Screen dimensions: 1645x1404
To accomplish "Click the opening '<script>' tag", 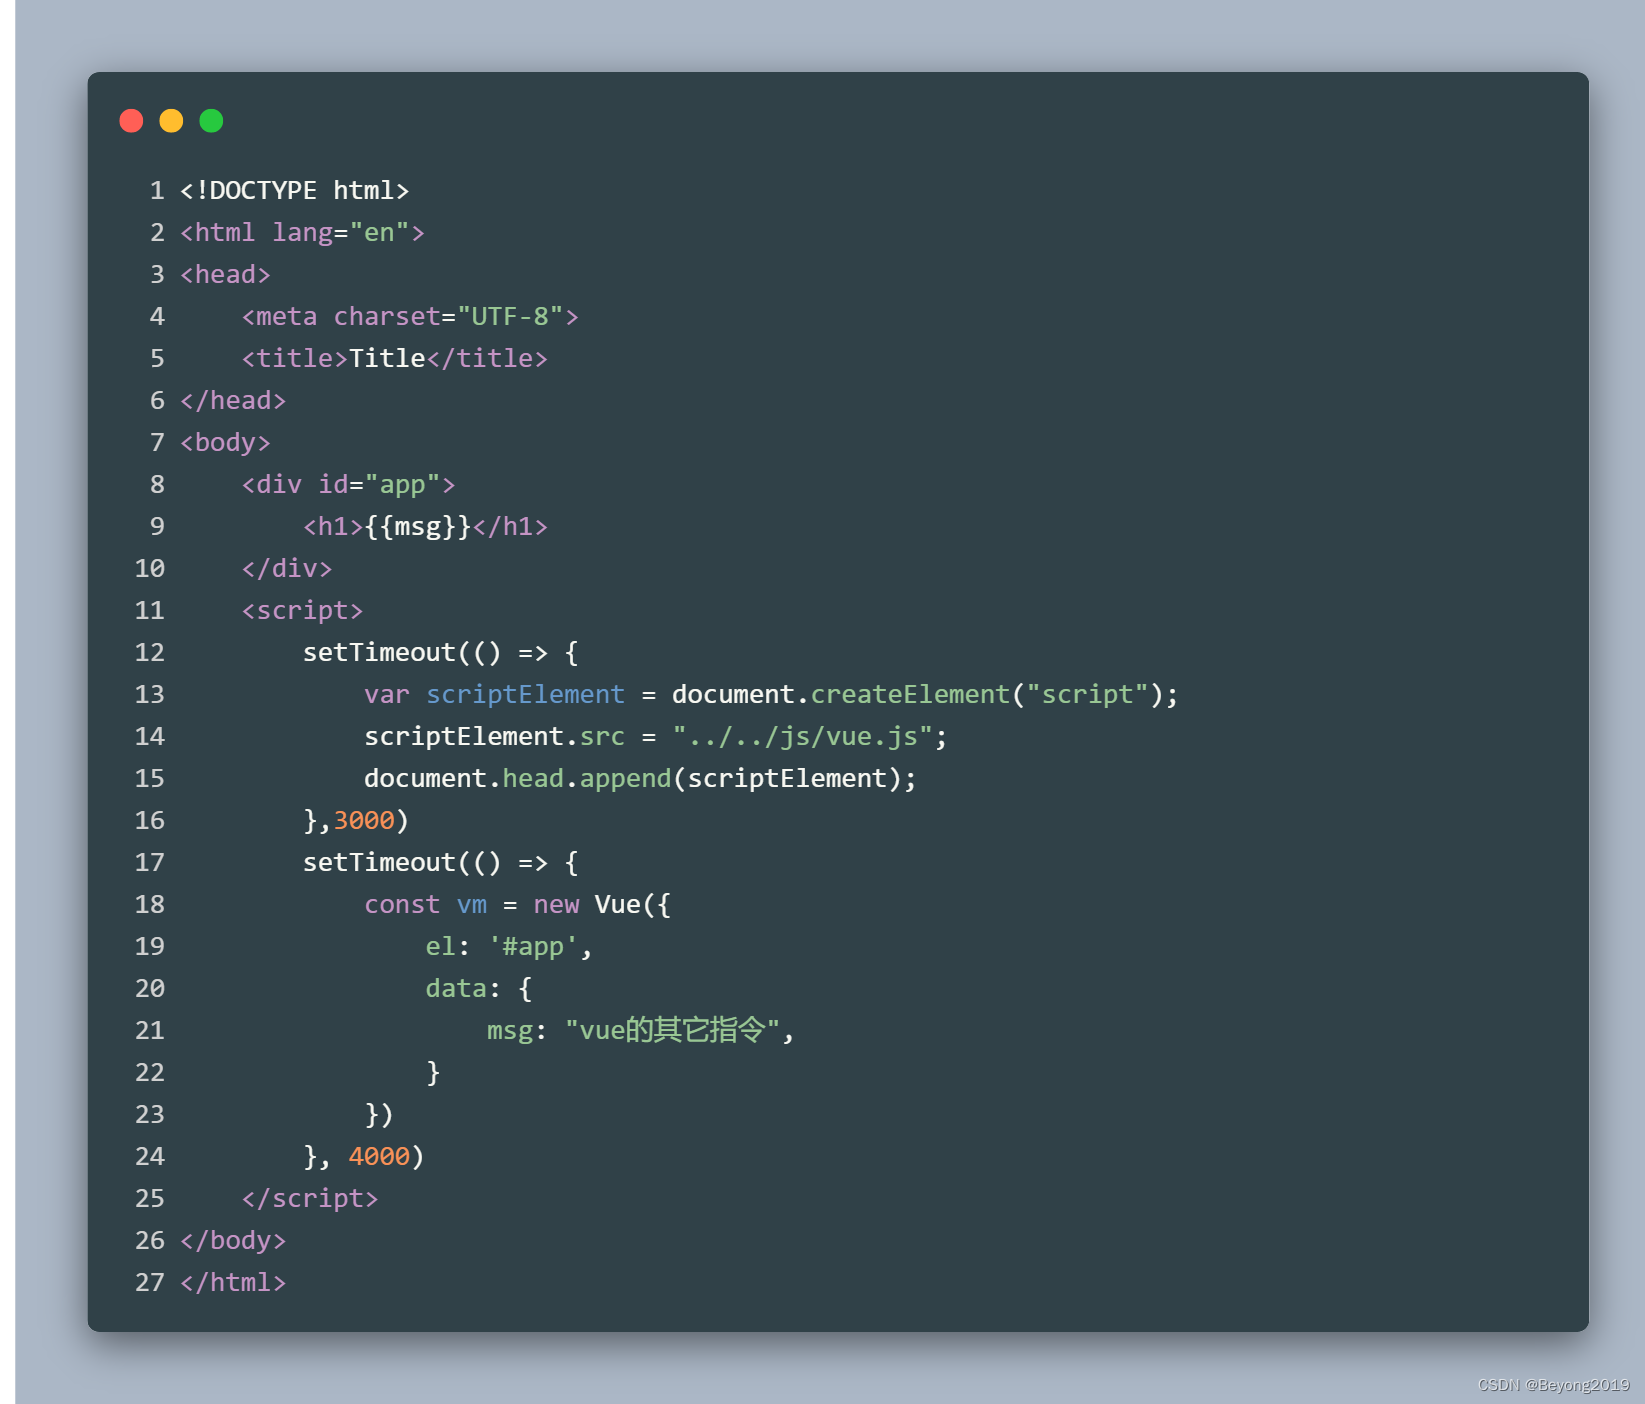I will click(x=302, y=611).
